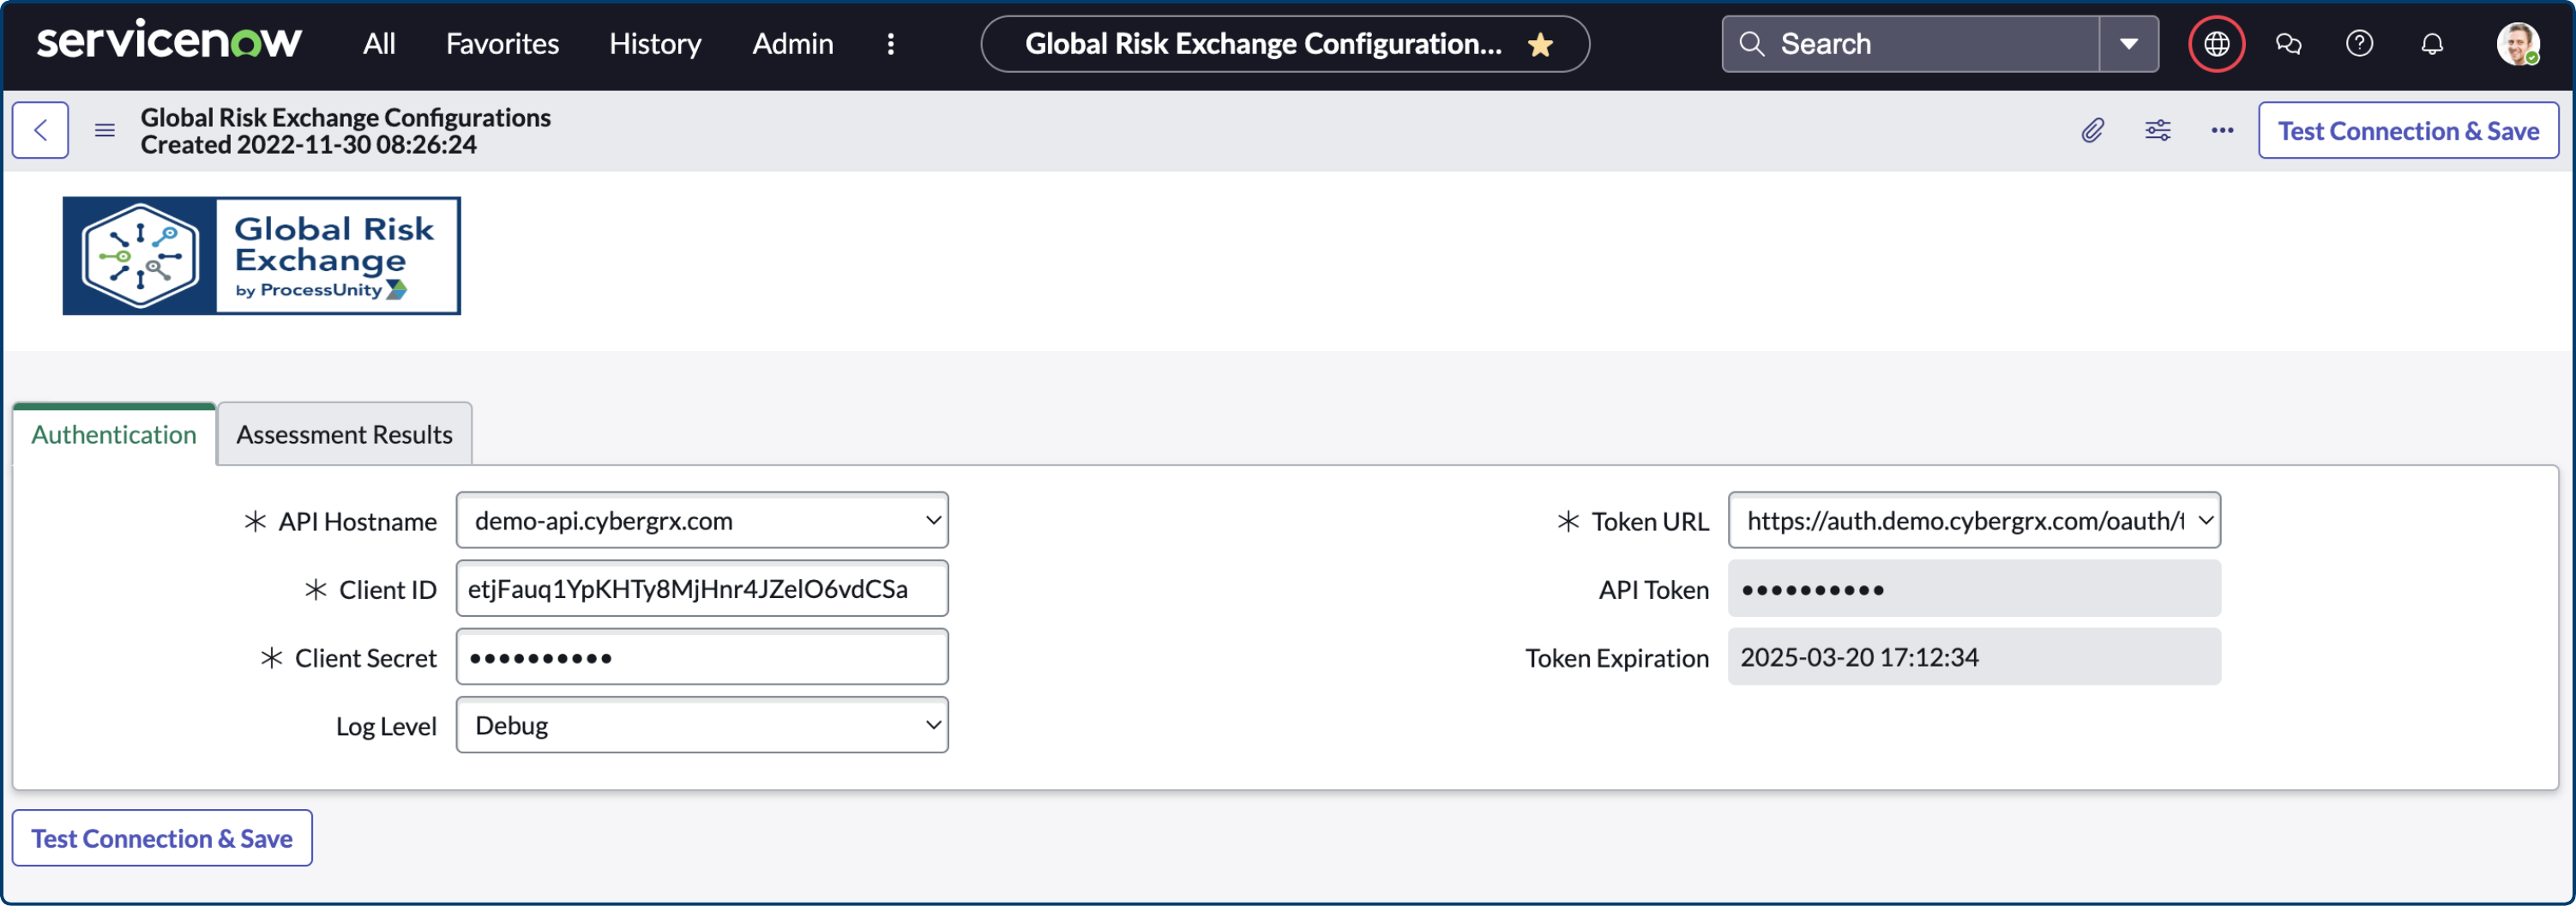Click the search magnifier icon
The height and width of the screenshot is (906, 2576).
click(1751, 43)
